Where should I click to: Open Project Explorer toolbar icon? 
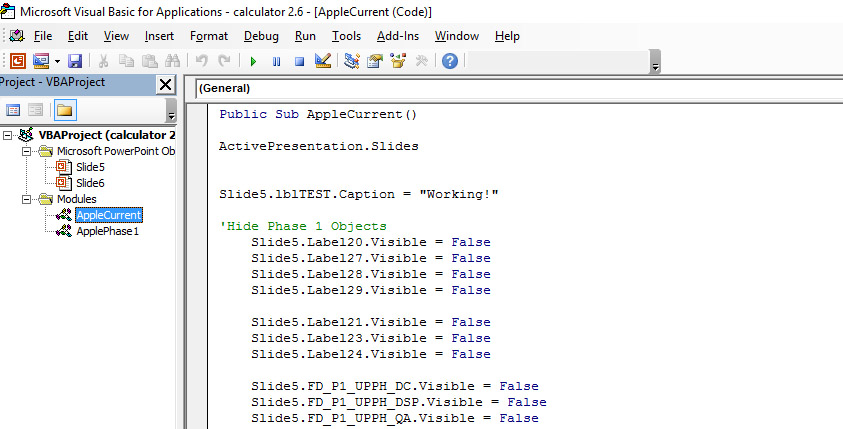(352, 61)
